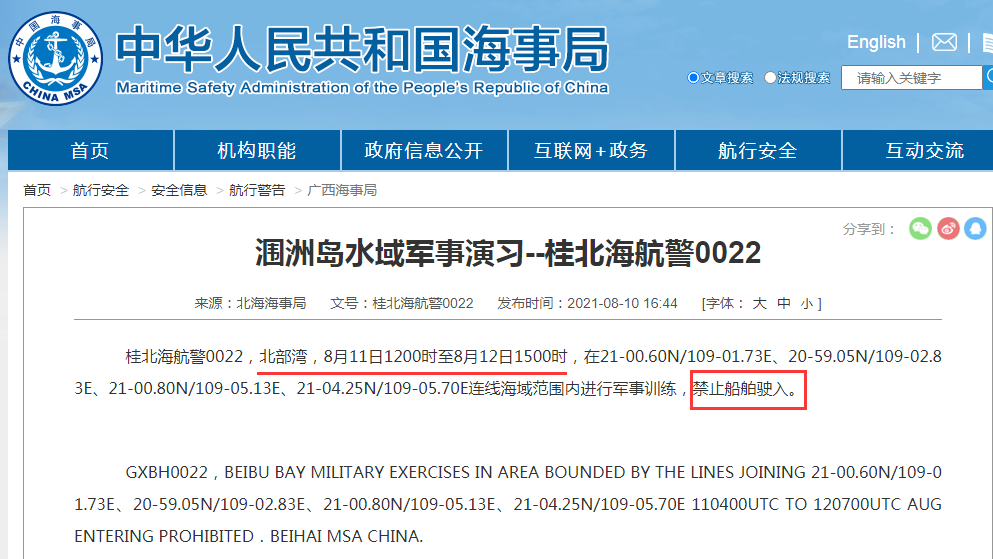Set font size to 中
Screen dimensions: 993x559
click(783, 303)
